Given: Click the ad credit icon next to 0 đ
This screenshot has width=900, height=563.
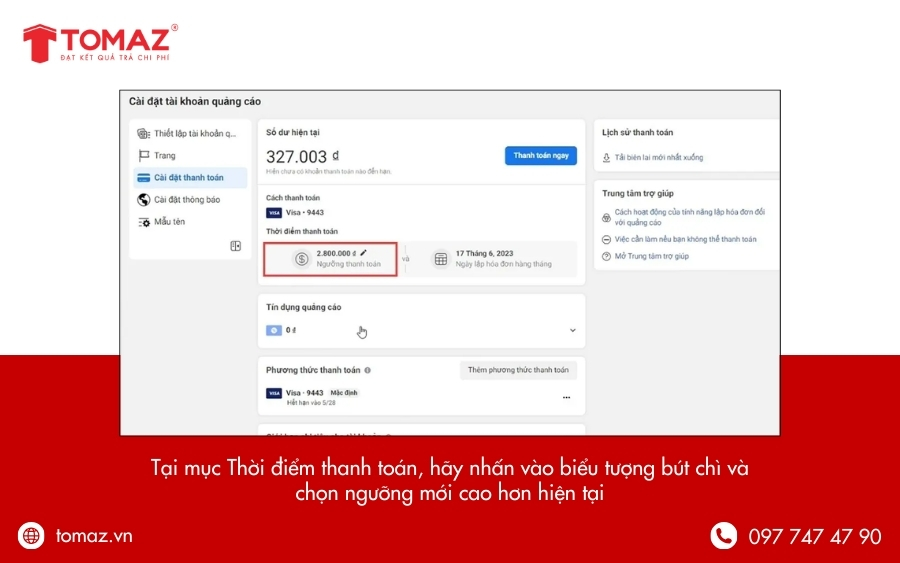Looking at the screenshot, I should pos(274,330).
